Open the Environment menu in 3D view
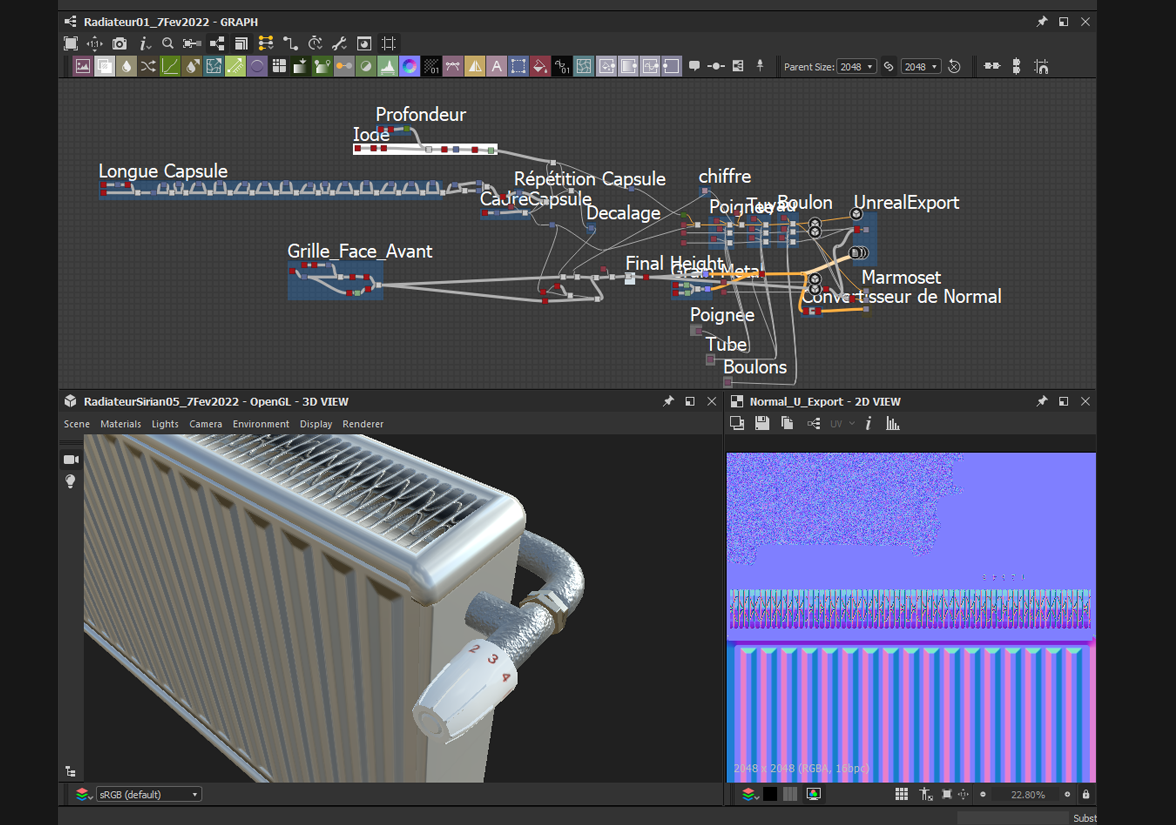This screenshot has height=825, width=1176. point(261,424)
